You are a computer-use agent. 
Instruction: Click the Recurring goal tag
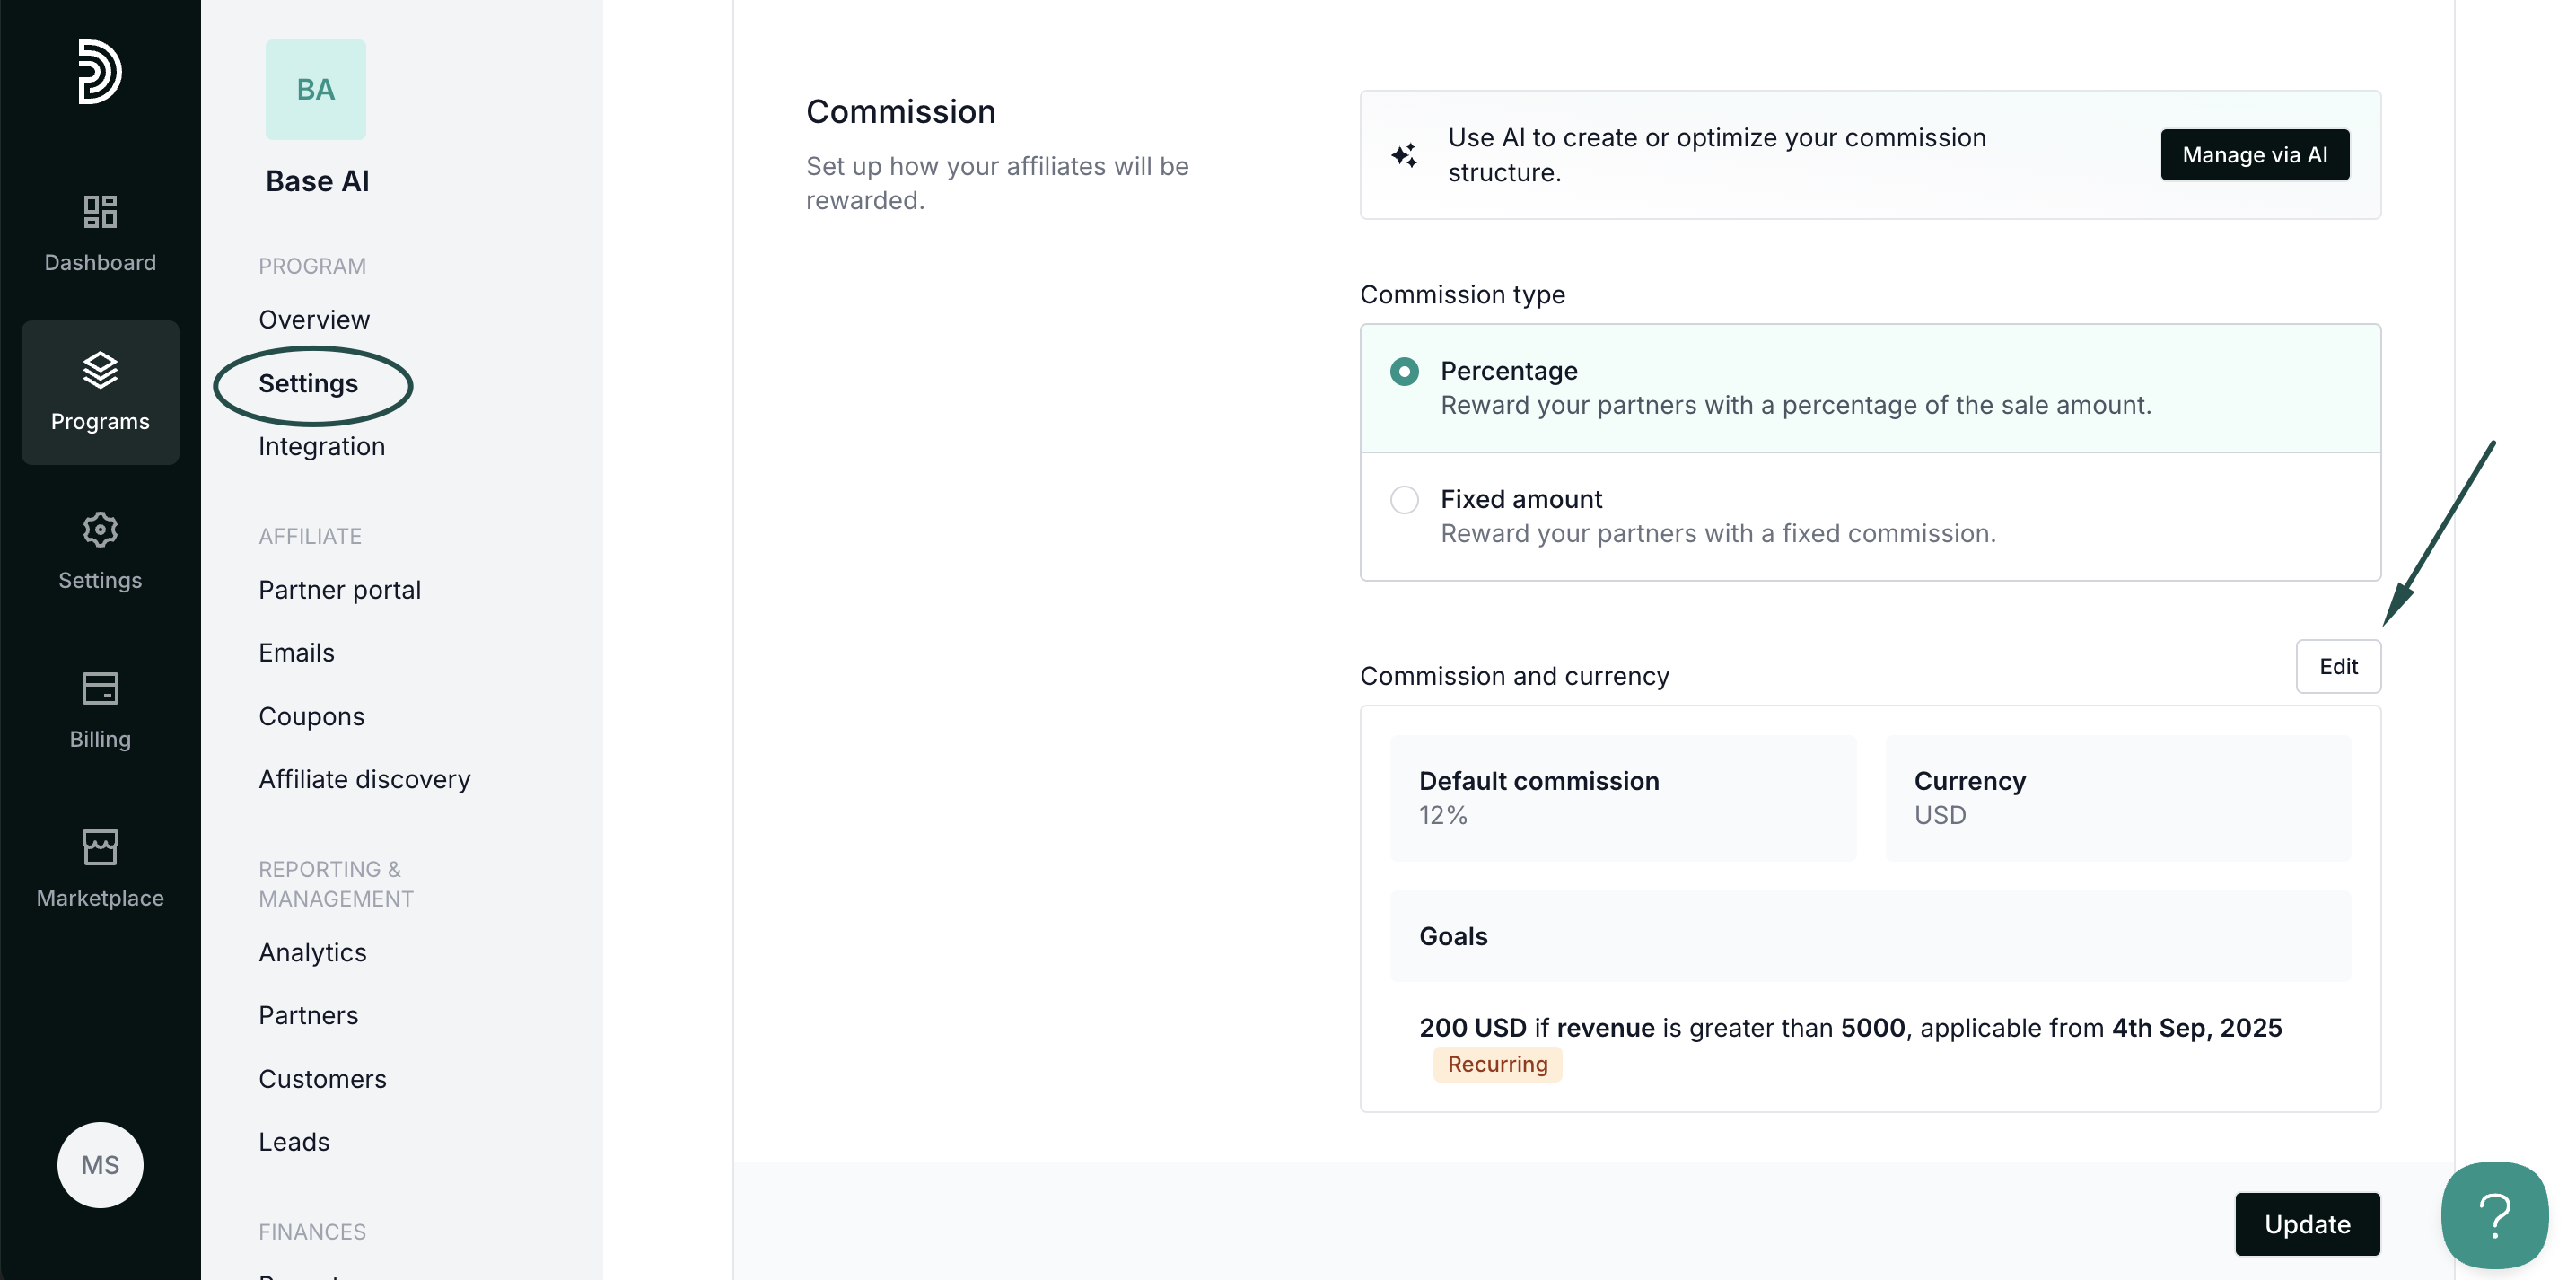click(x=1497, y=1065)
